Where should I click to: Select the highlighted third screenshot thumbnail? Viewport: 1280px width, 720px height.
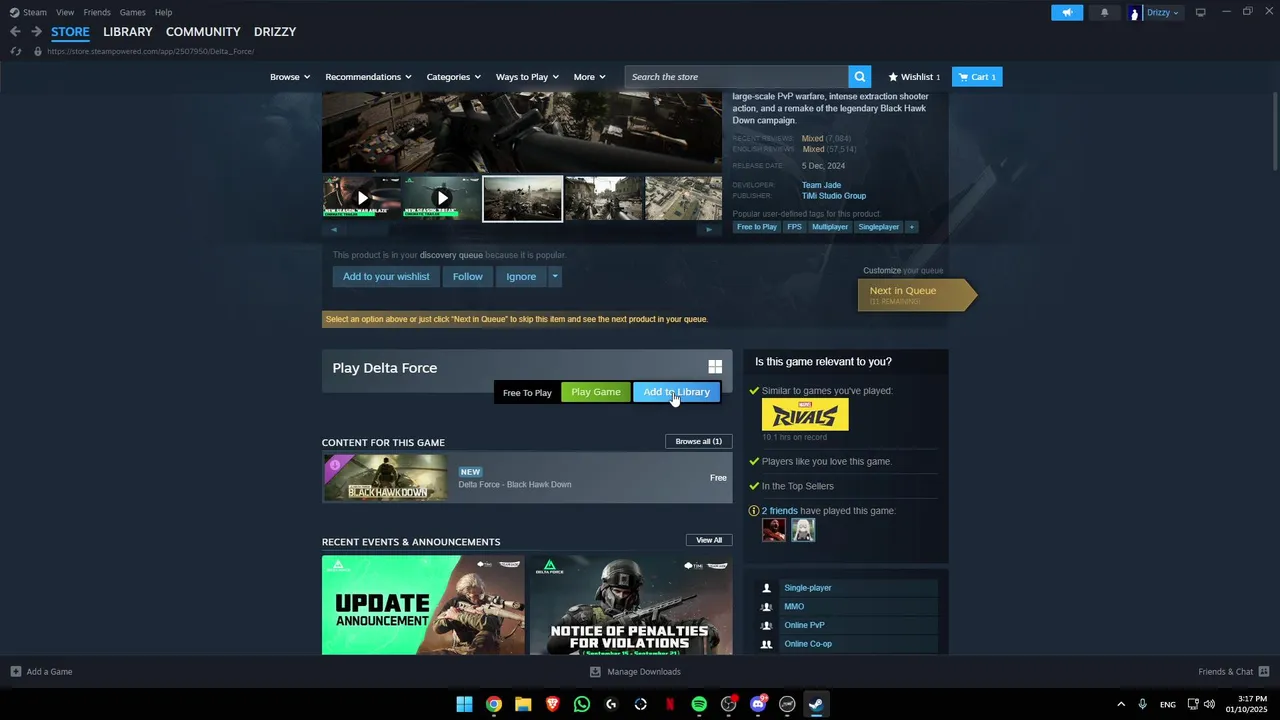click(x=522, y=198)
